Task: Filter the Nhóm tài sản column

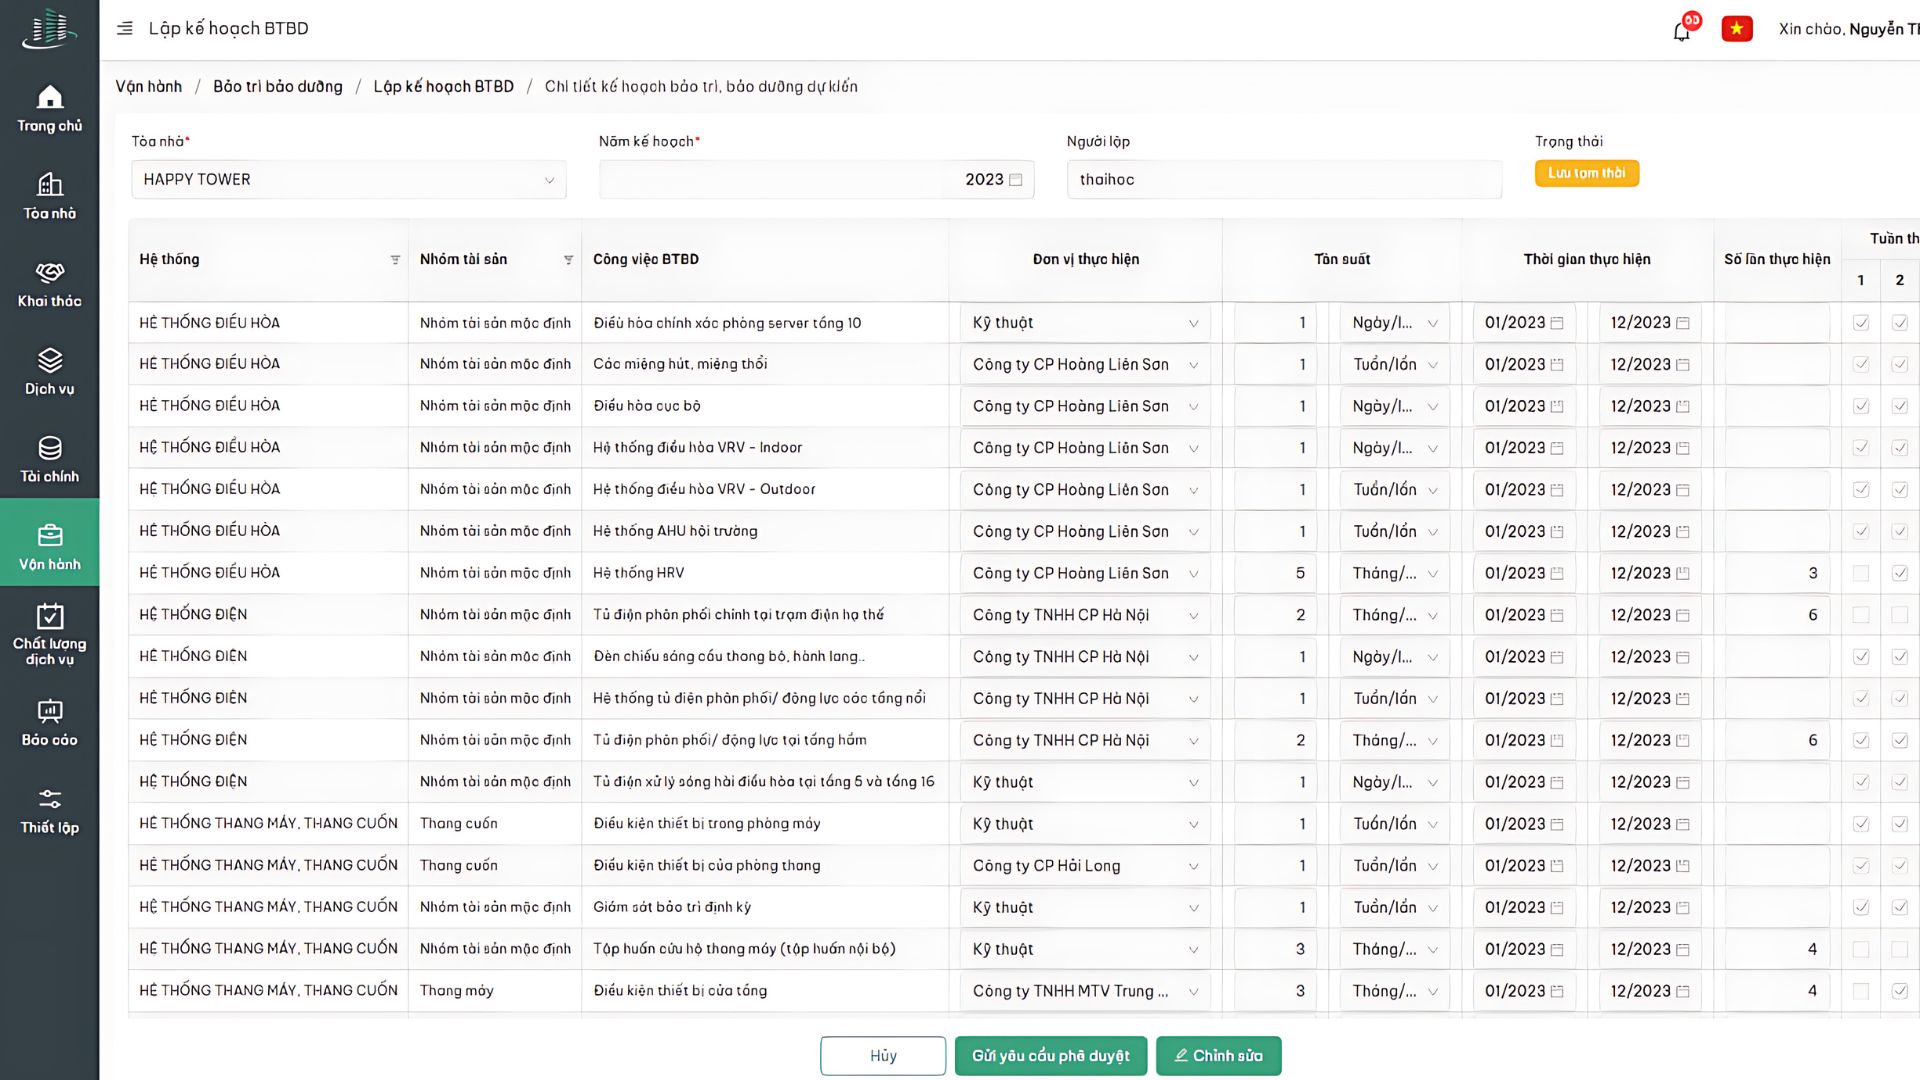Action: pyautogui.click(x=568, y=260)
